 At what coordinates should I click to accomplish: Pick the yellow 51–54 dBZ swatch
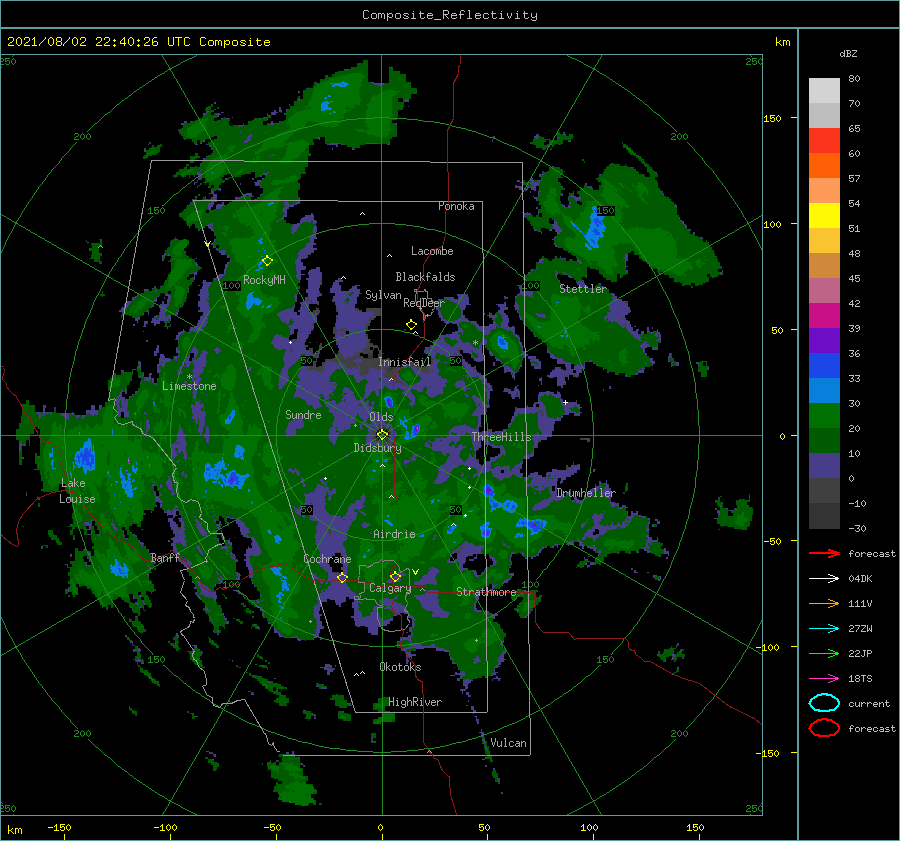(824, 215)
